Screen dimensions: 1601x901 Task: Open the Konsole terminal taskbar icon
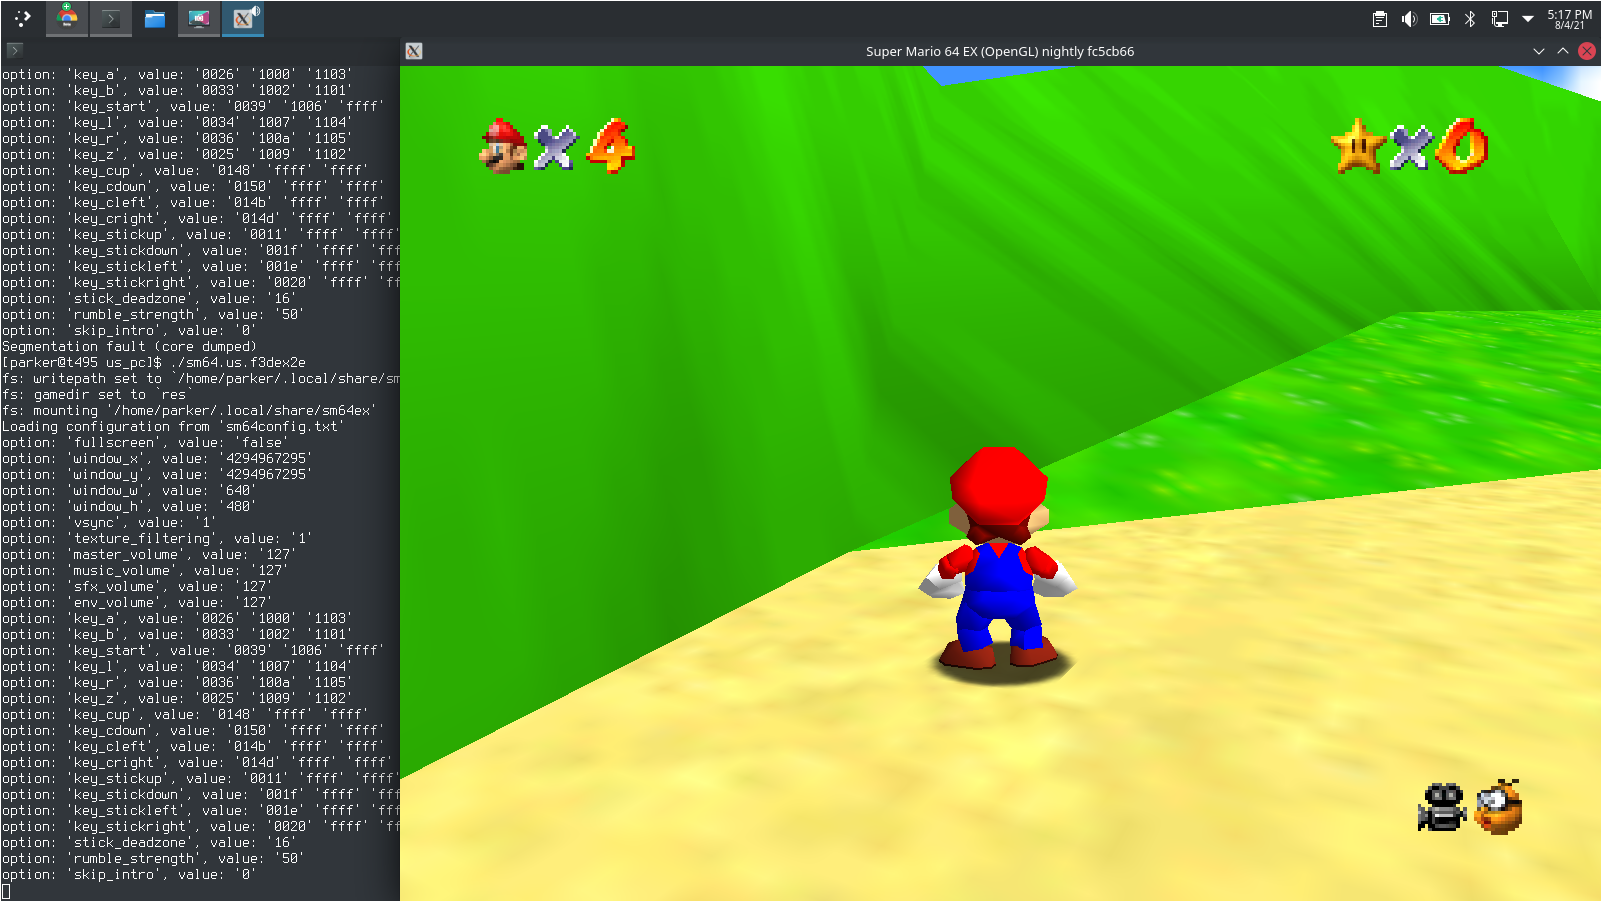(x=111, y=18)
